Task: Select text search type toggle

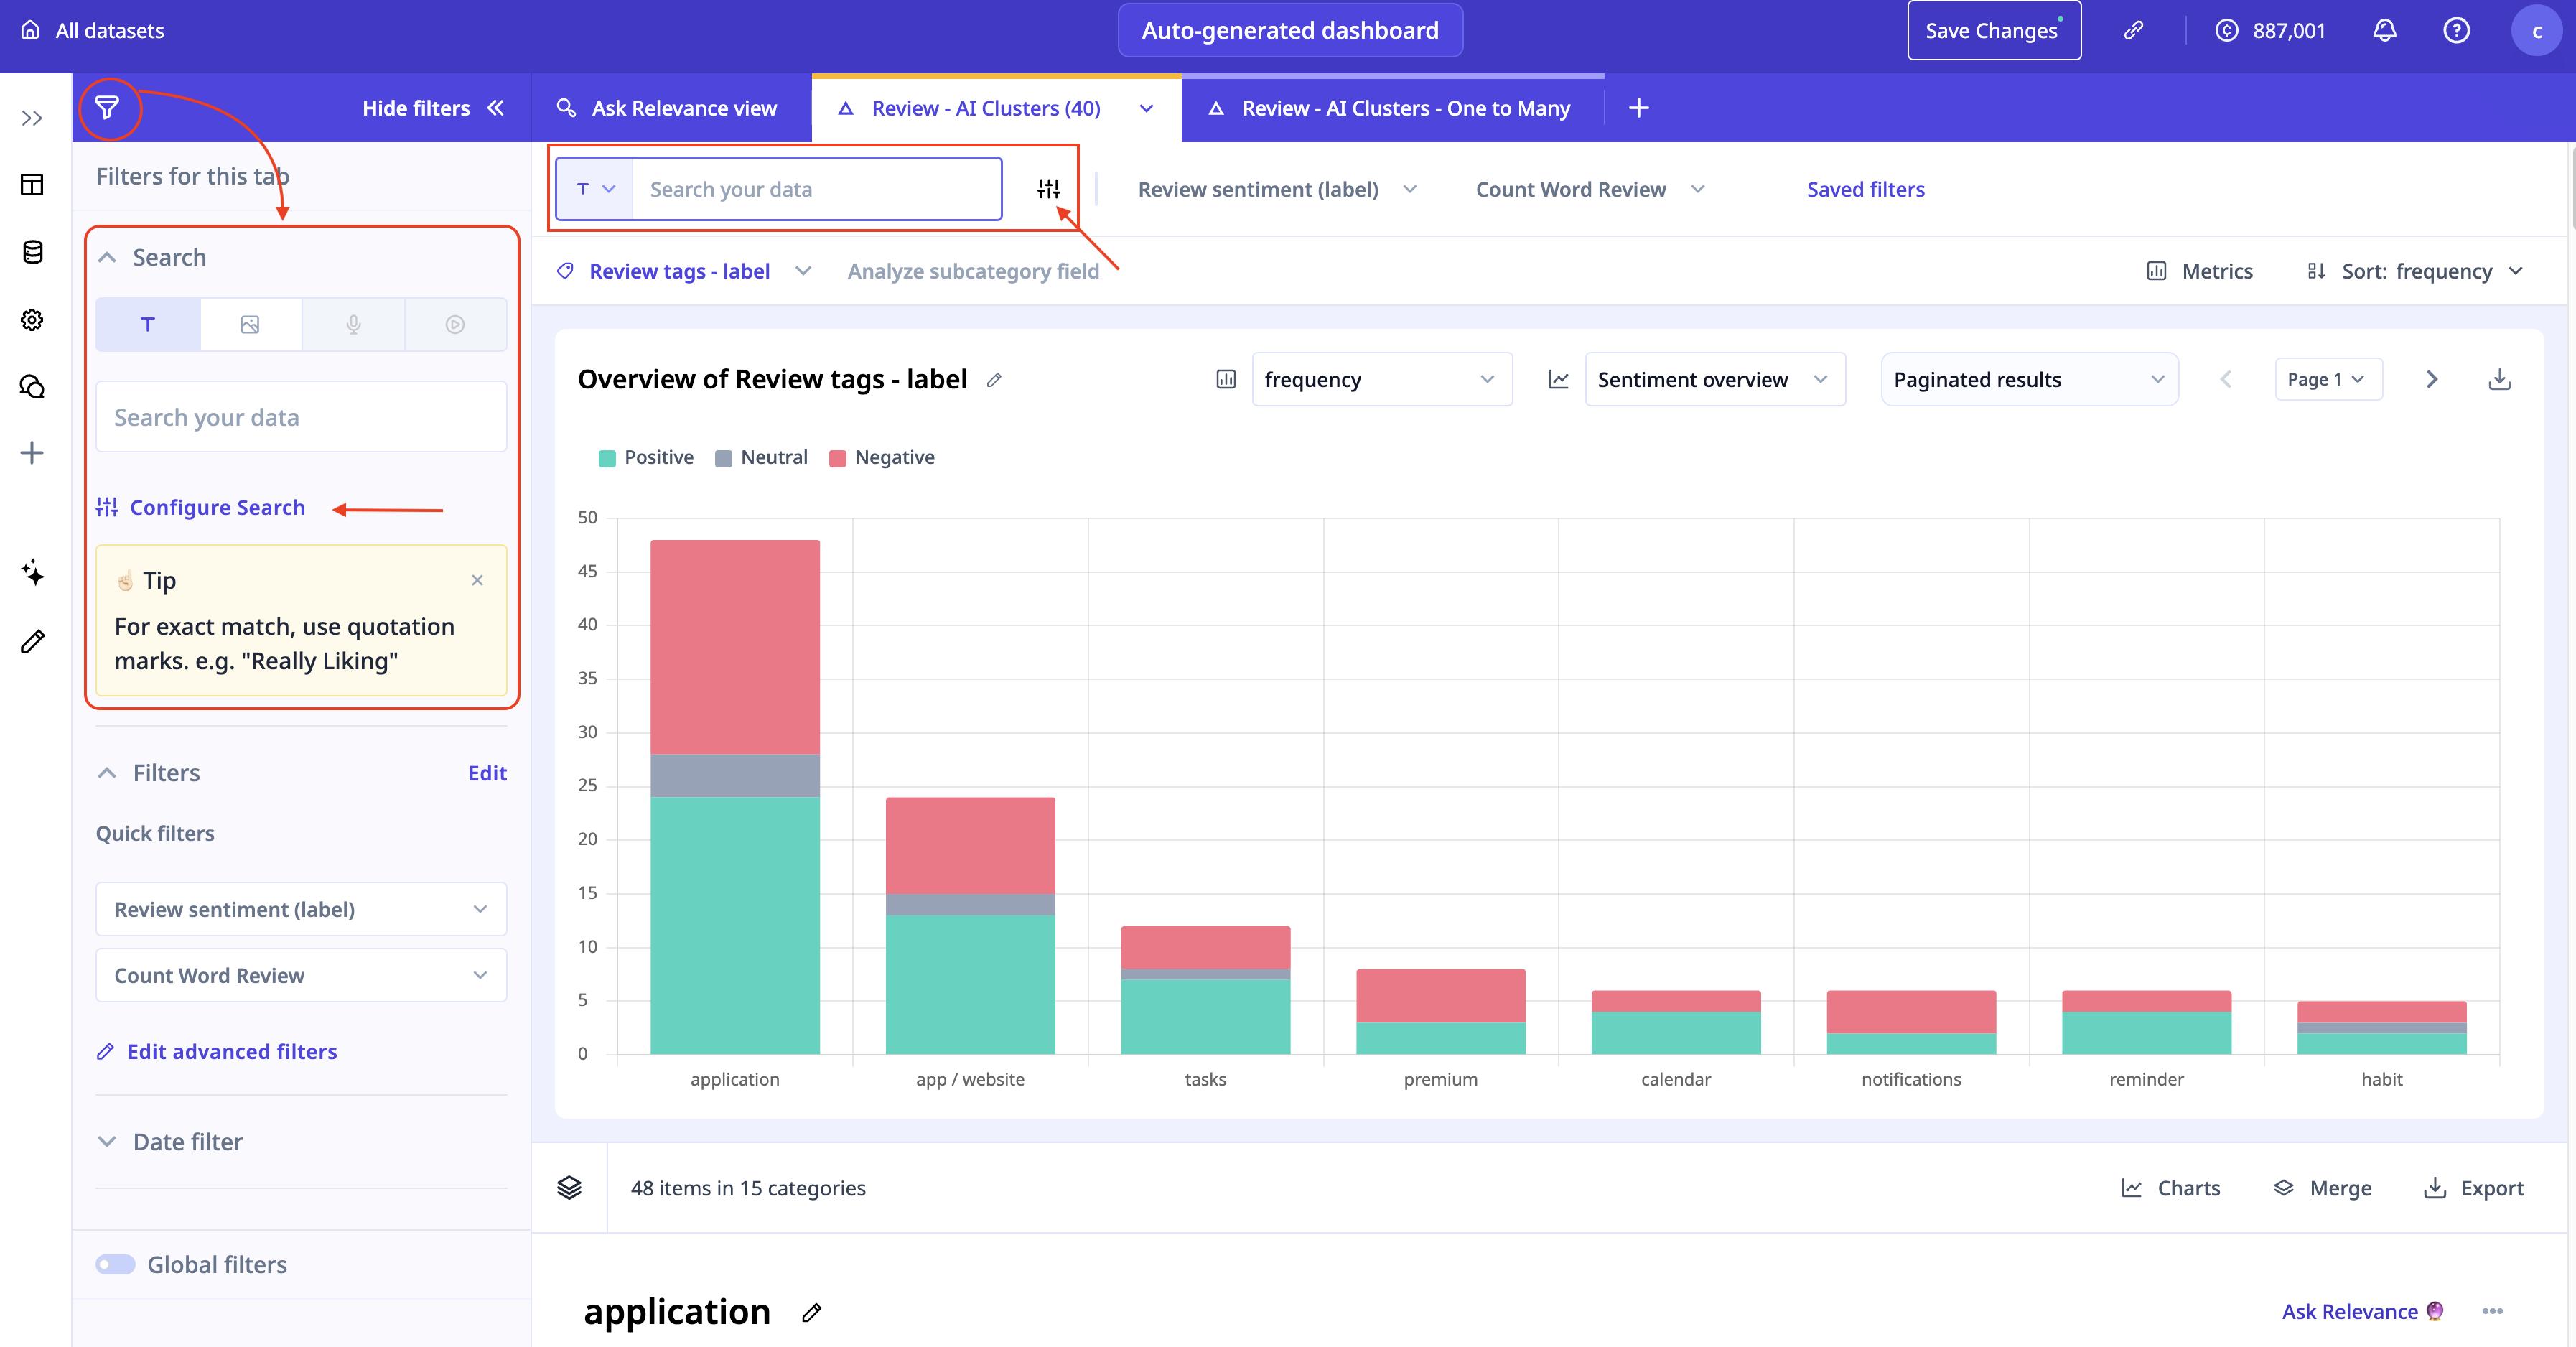Action: tap(148, 325)
